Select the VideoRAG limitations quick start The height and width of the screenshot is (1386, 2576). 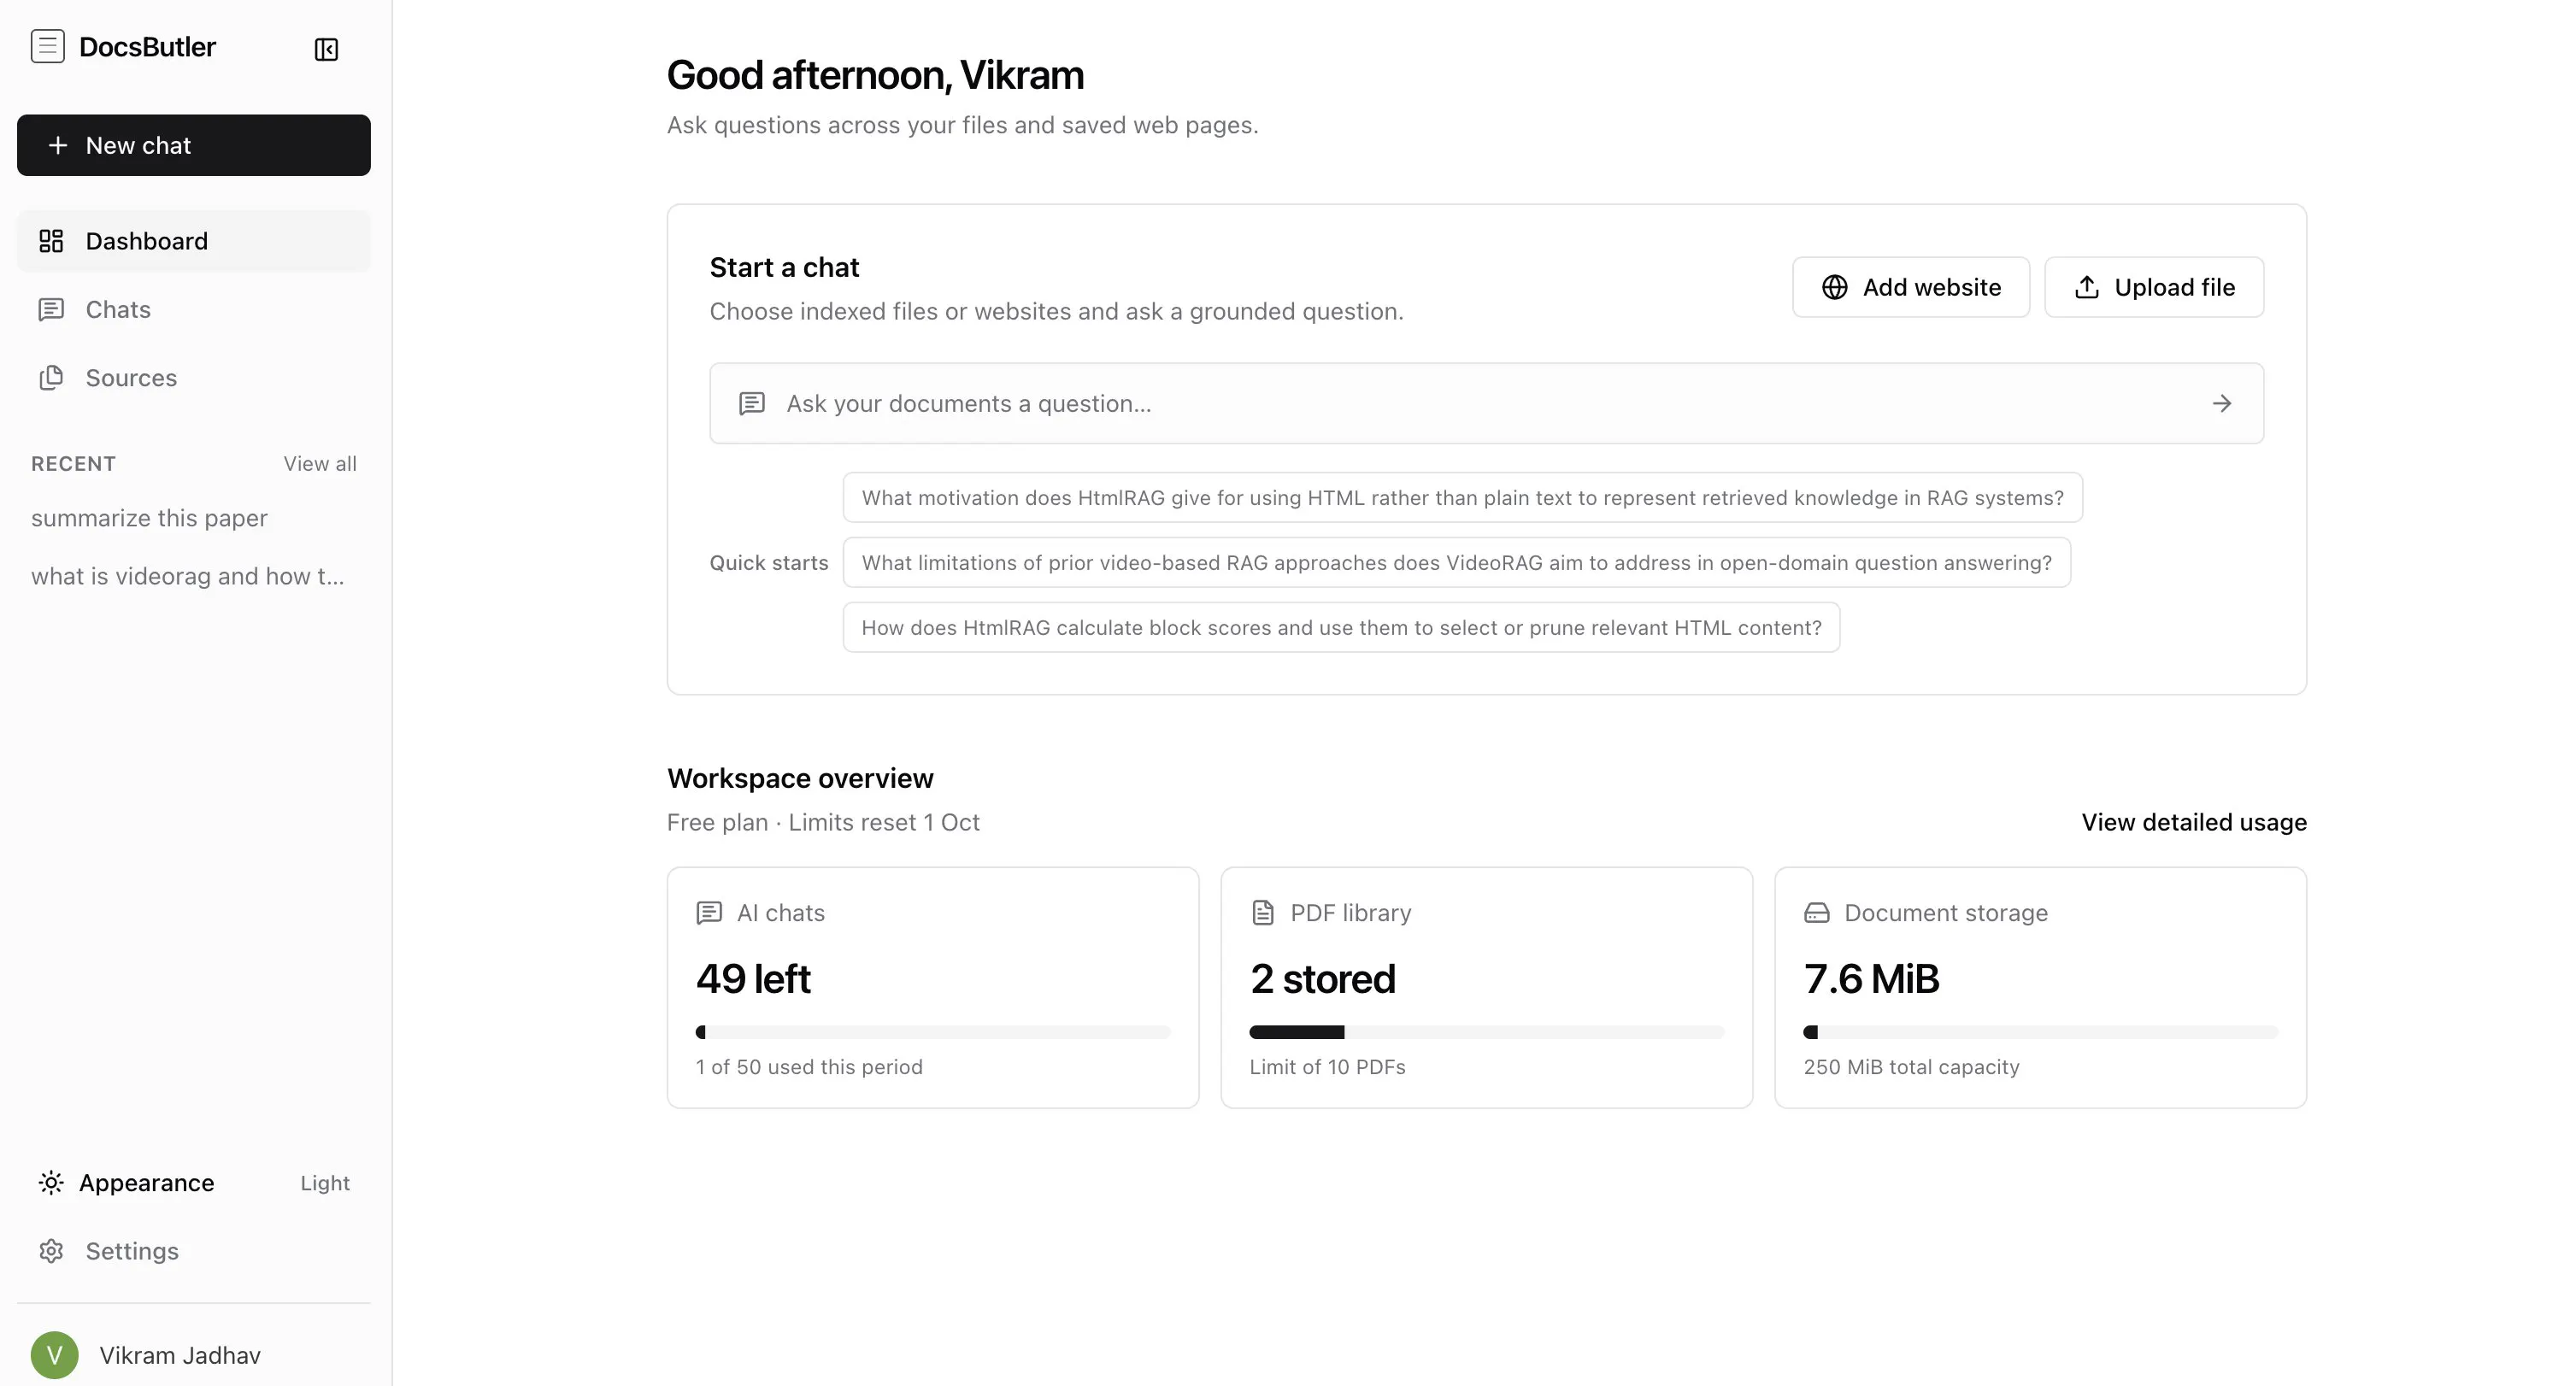[1456, 563]
